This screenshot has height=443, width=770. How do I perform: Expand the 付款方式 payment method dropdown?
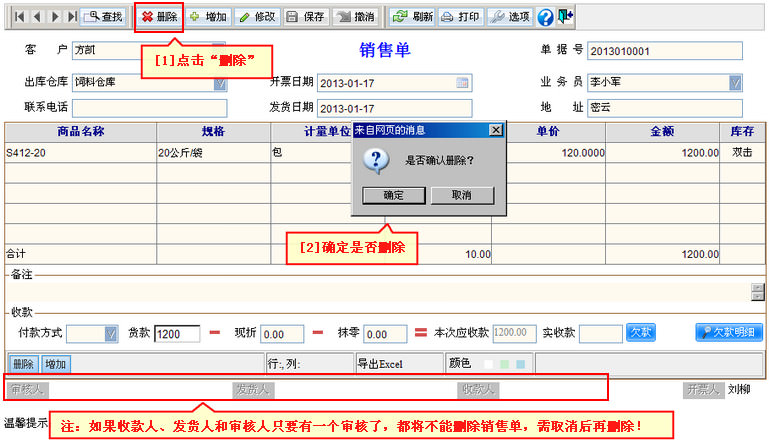[110, 333]
